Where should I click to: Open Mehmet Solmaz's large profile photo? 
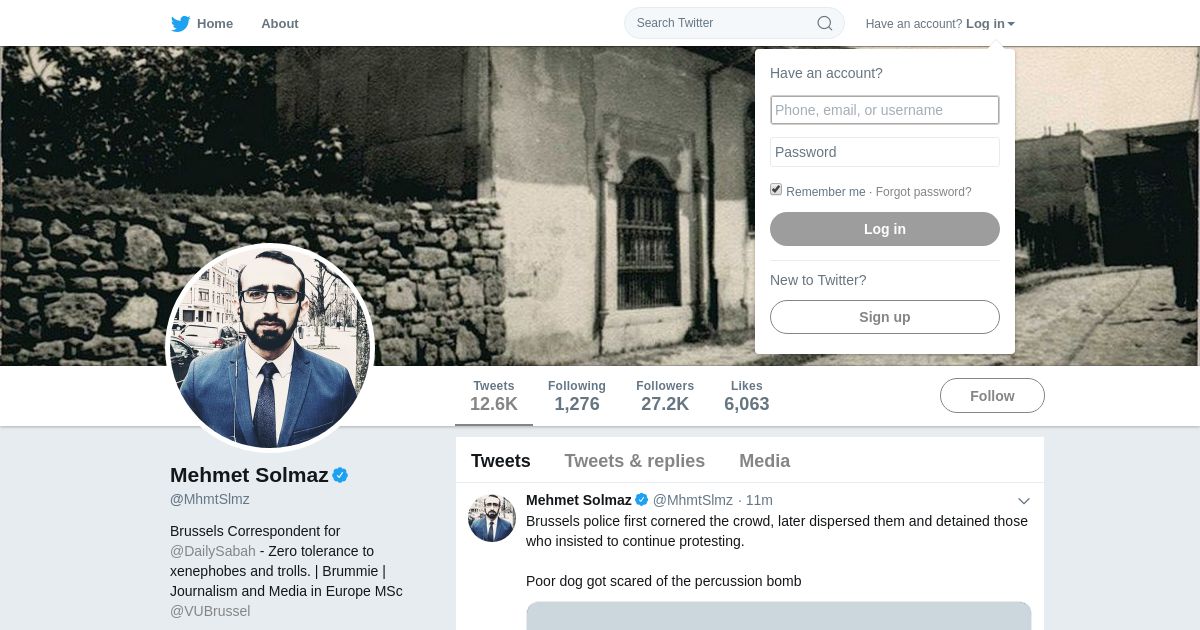269,347
